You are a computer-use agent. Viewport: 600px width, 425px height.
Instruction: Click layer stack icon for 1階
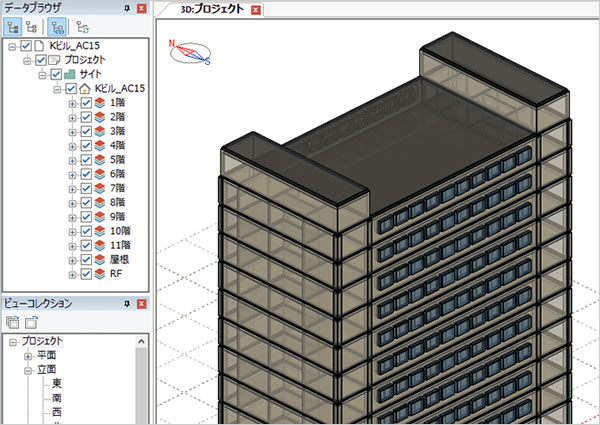coord(99,103)
